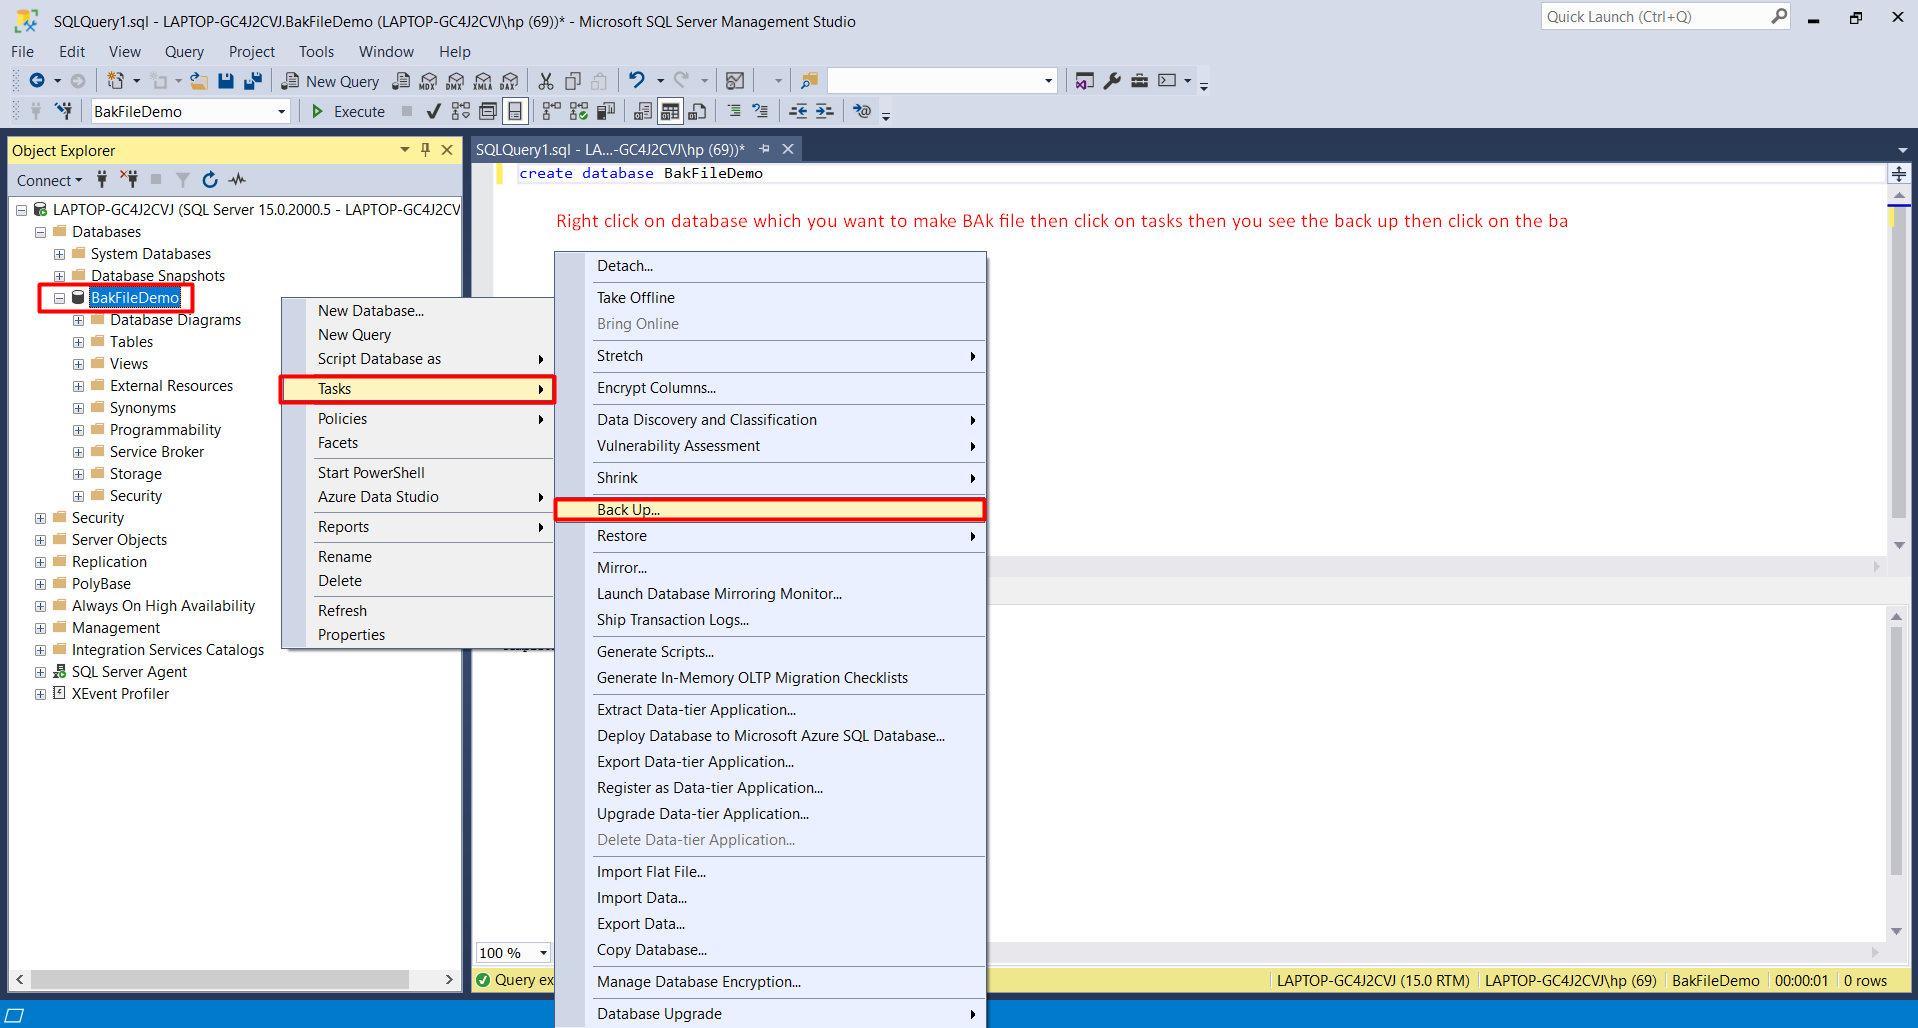Click the New Query button
The image size is (1918, 1028).
[330, 81]
